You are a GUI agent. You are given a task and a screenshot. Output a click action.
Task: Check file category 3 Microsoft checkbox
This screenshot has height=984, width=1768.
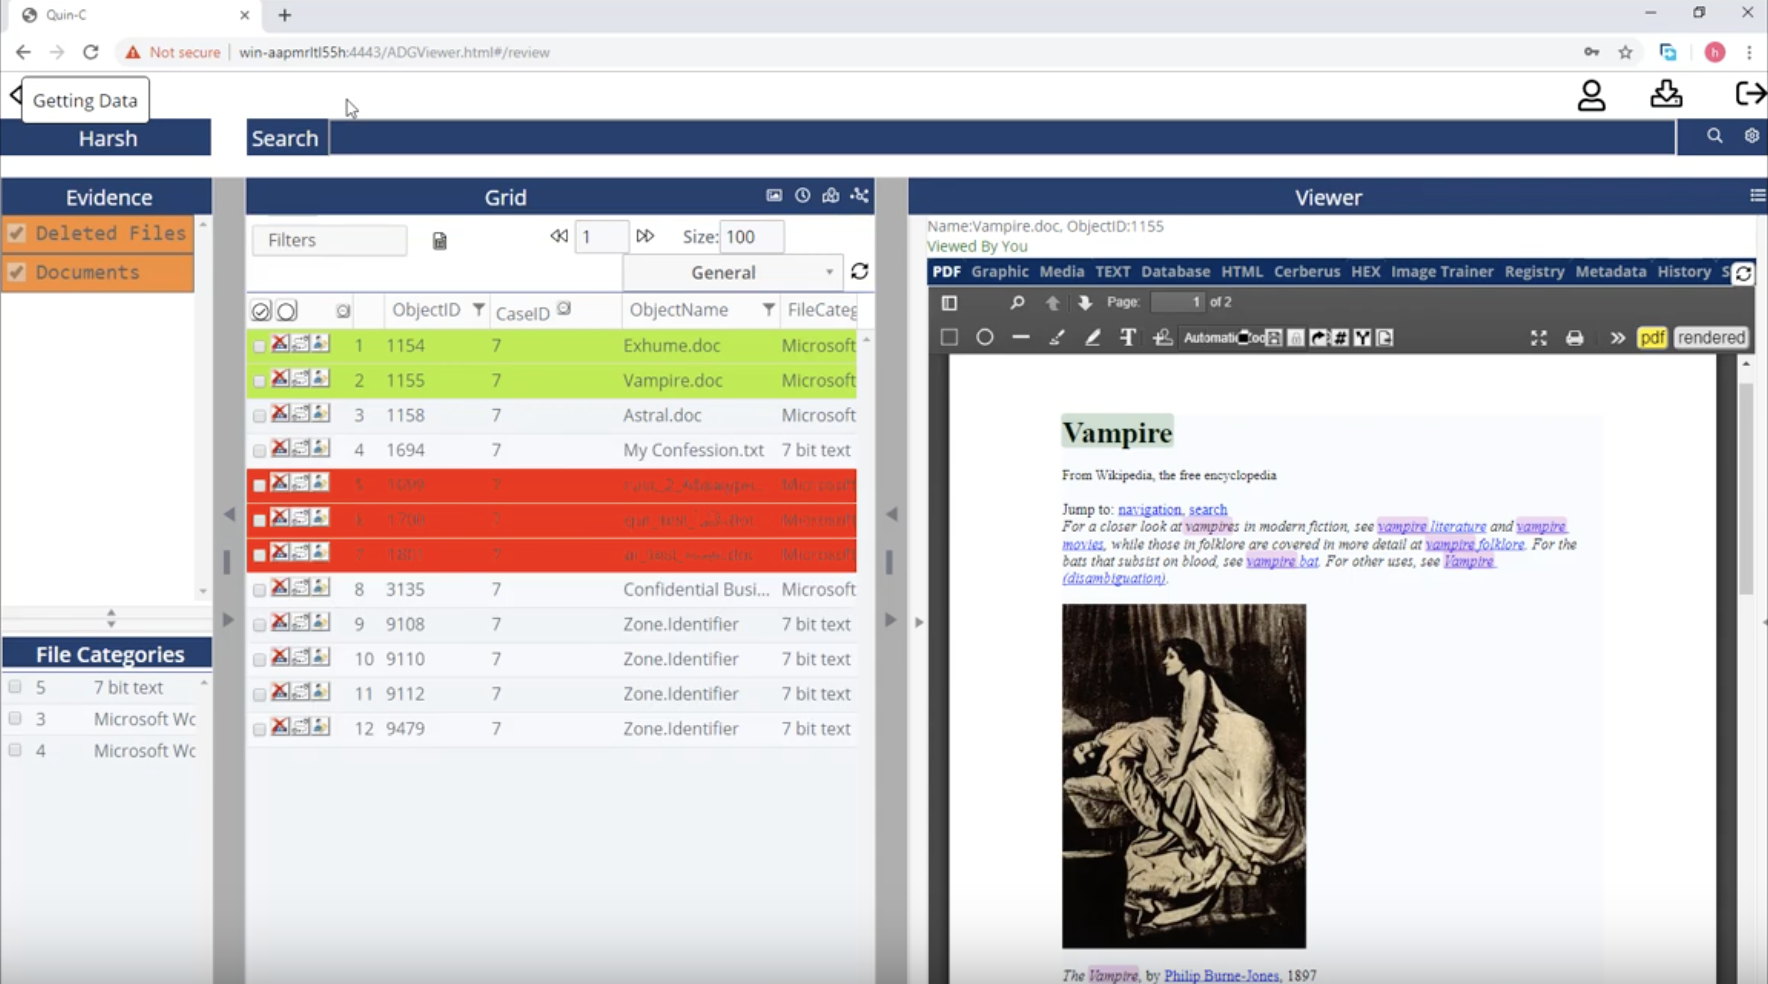click(x=15, y=719)
